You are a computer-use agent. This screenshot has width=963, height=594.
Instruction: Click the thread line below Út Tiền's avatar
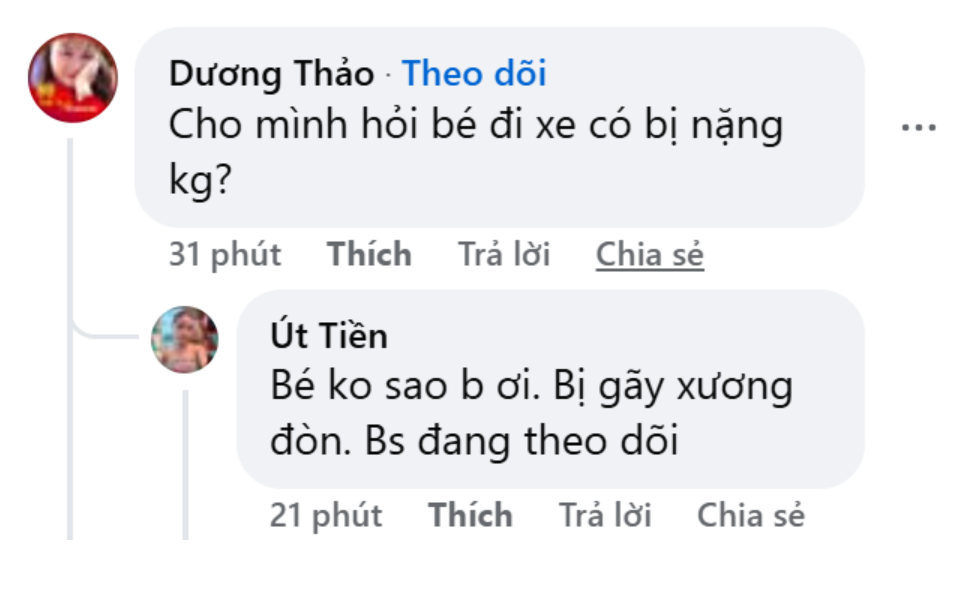pos(185,460)
